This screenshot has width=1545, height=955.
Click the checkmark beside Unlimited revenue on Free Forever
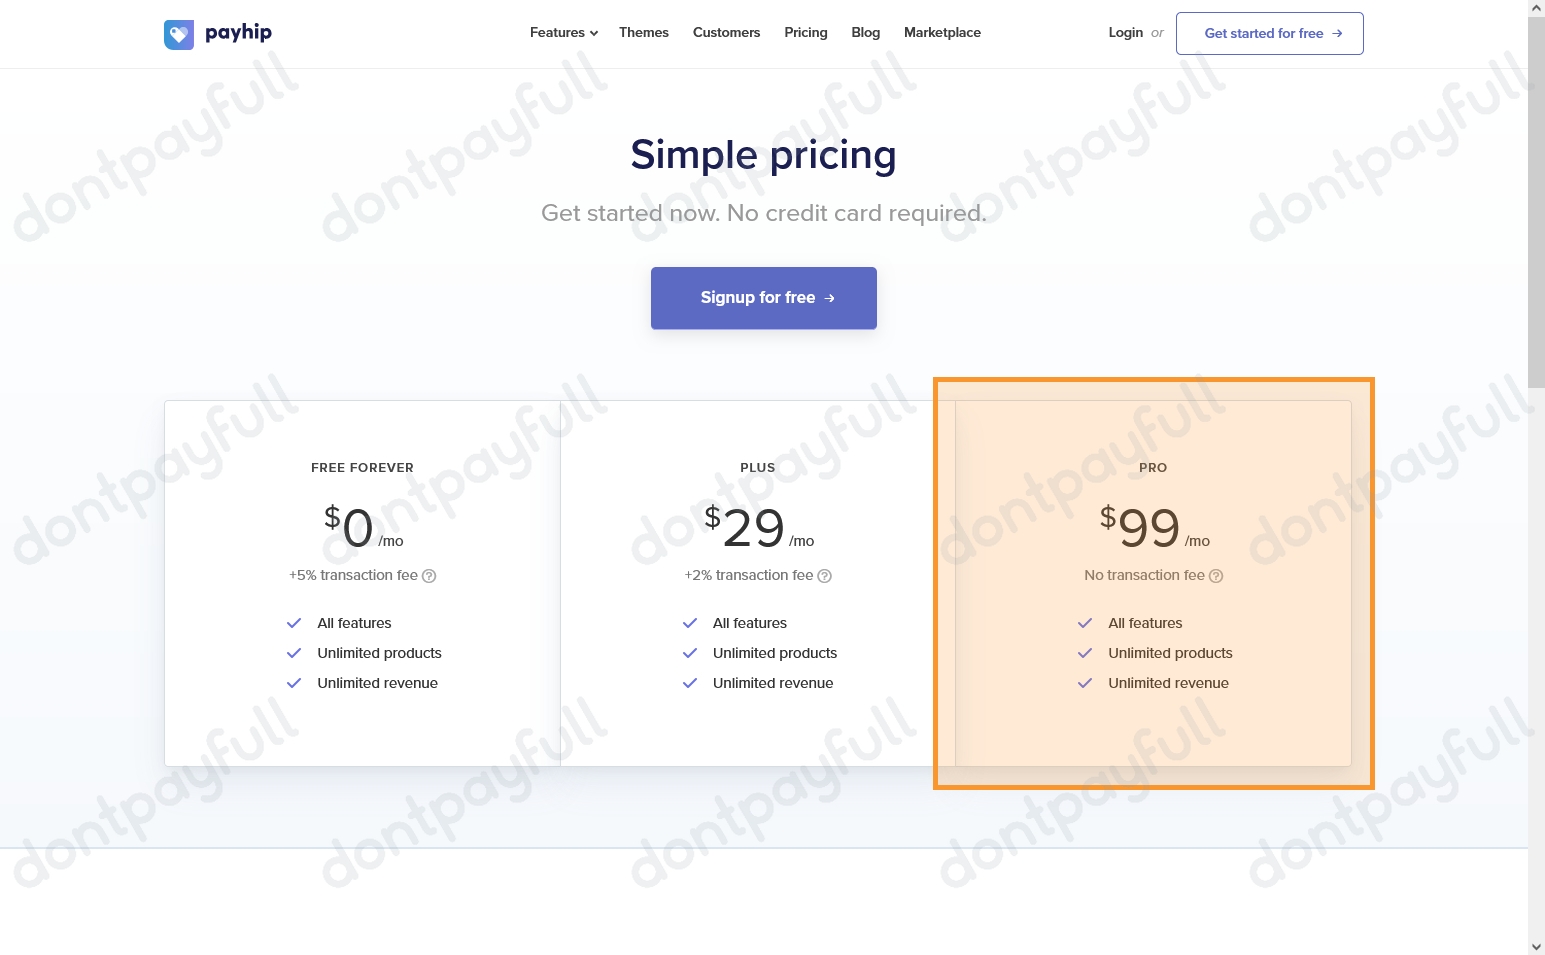pos(294,682)
